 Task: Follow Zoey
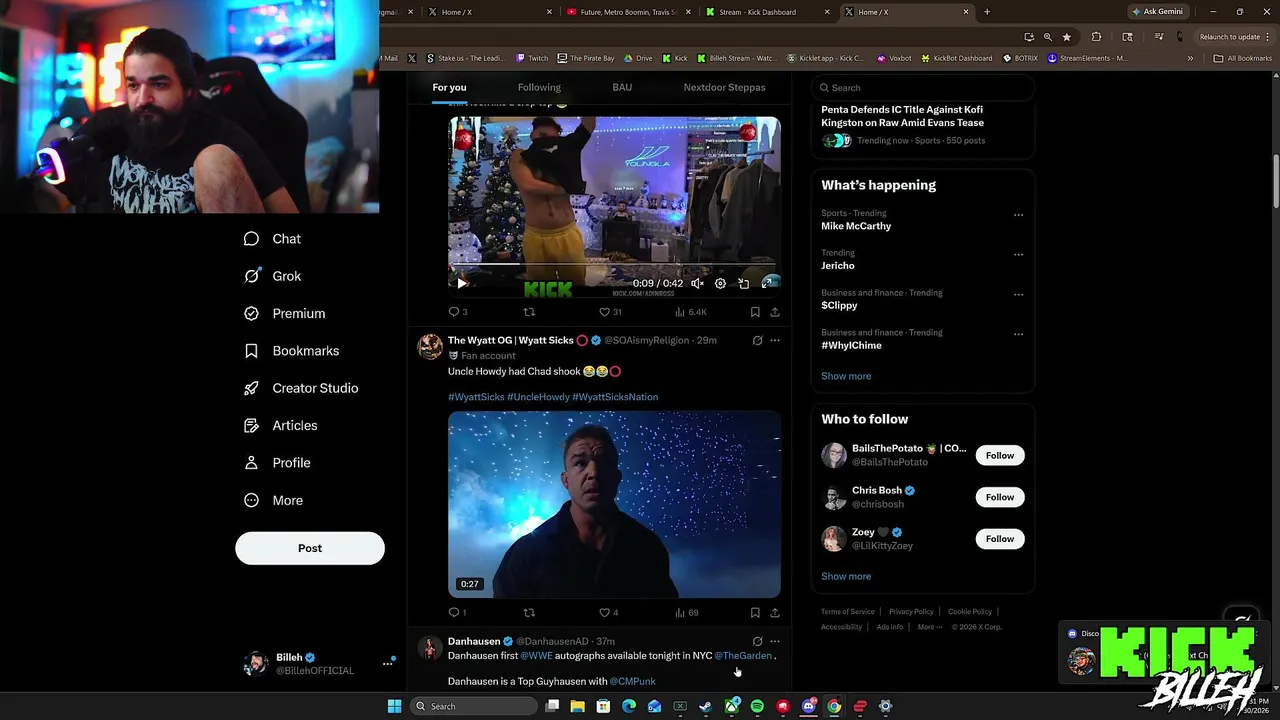click(x=1000, y=538)
